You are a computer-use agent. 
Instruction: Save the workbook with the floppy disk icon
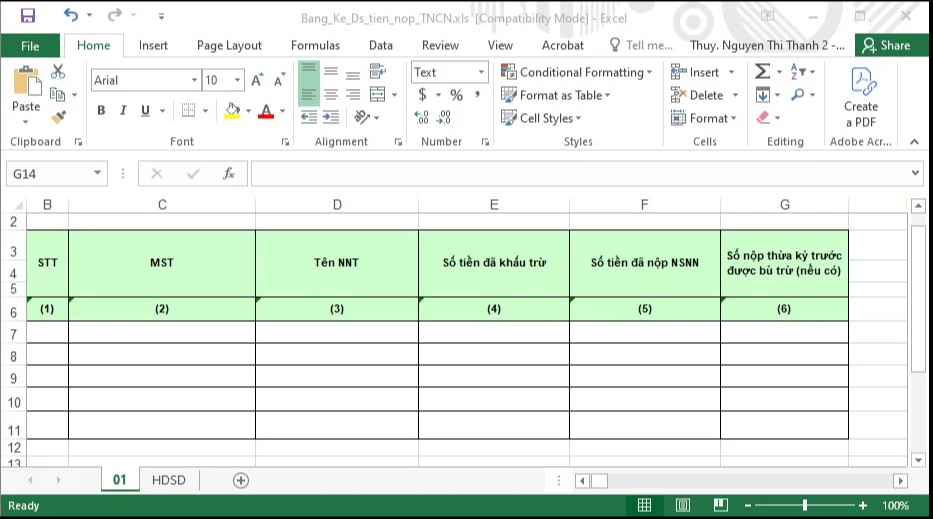tap(28, 16)
